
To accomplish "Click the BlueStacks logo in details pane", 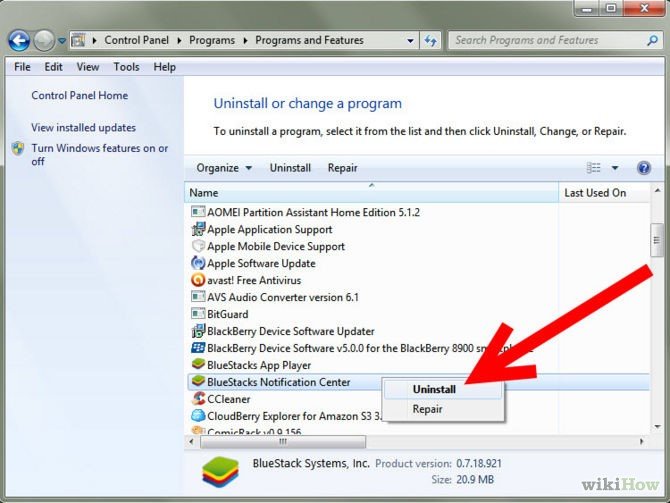I will click(x=220, y=472).
